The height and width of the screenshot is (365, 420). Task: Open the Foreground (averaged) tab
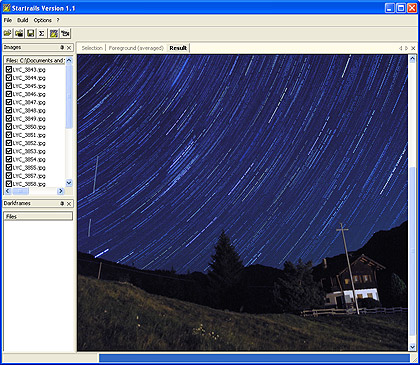[x=136, y=48]
